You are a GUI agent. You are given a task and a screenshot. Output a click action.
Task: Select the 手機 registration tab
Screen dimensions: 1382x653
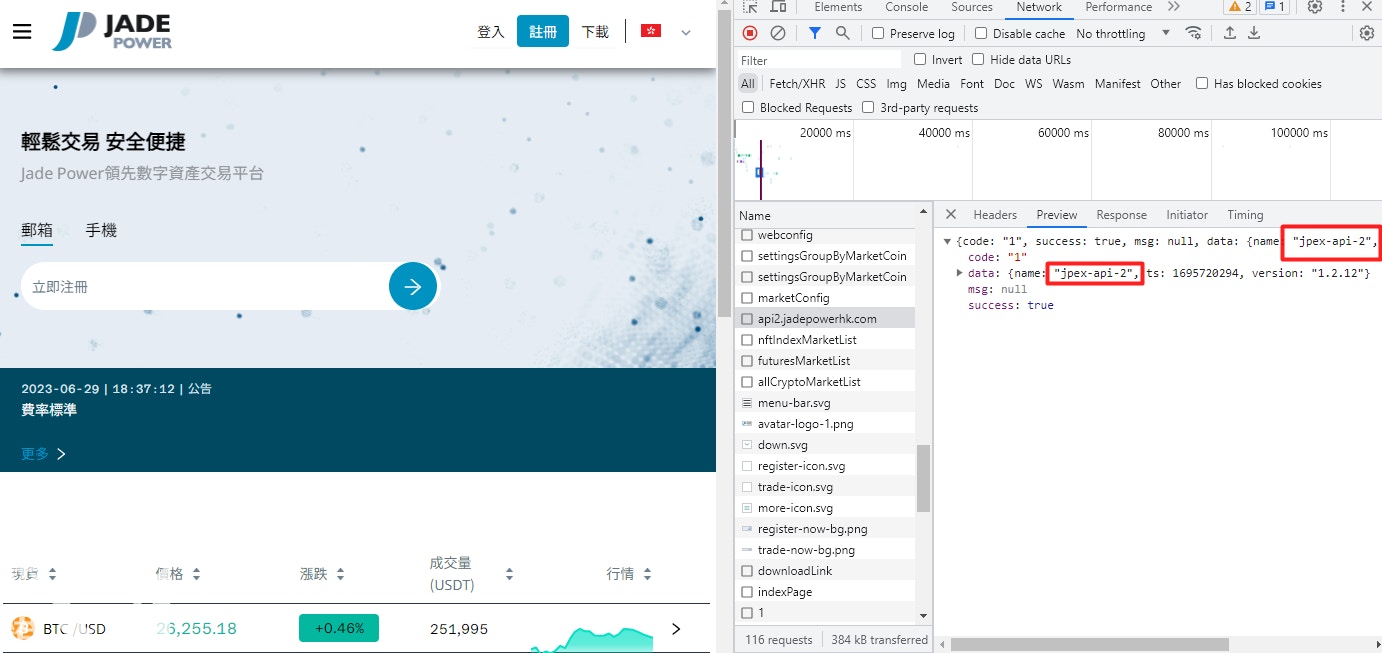point(101,230)
